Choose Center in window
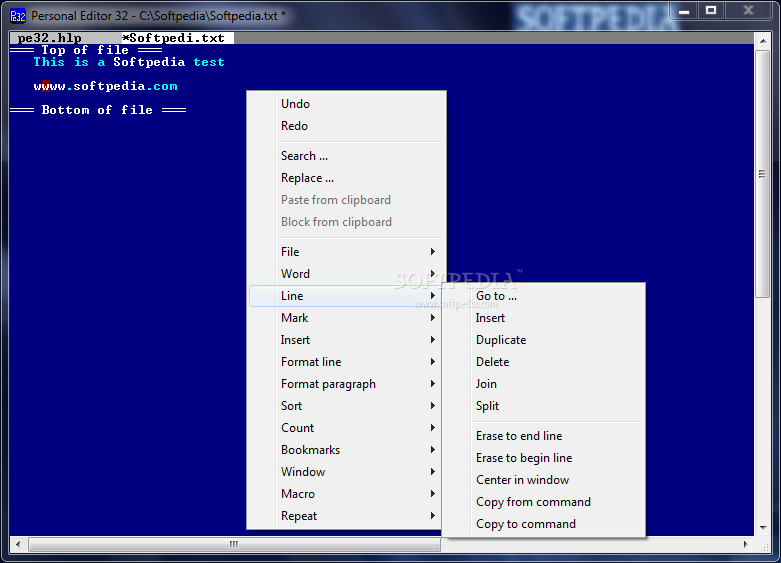Screen dimensions: 781x563 click(543, 479)
